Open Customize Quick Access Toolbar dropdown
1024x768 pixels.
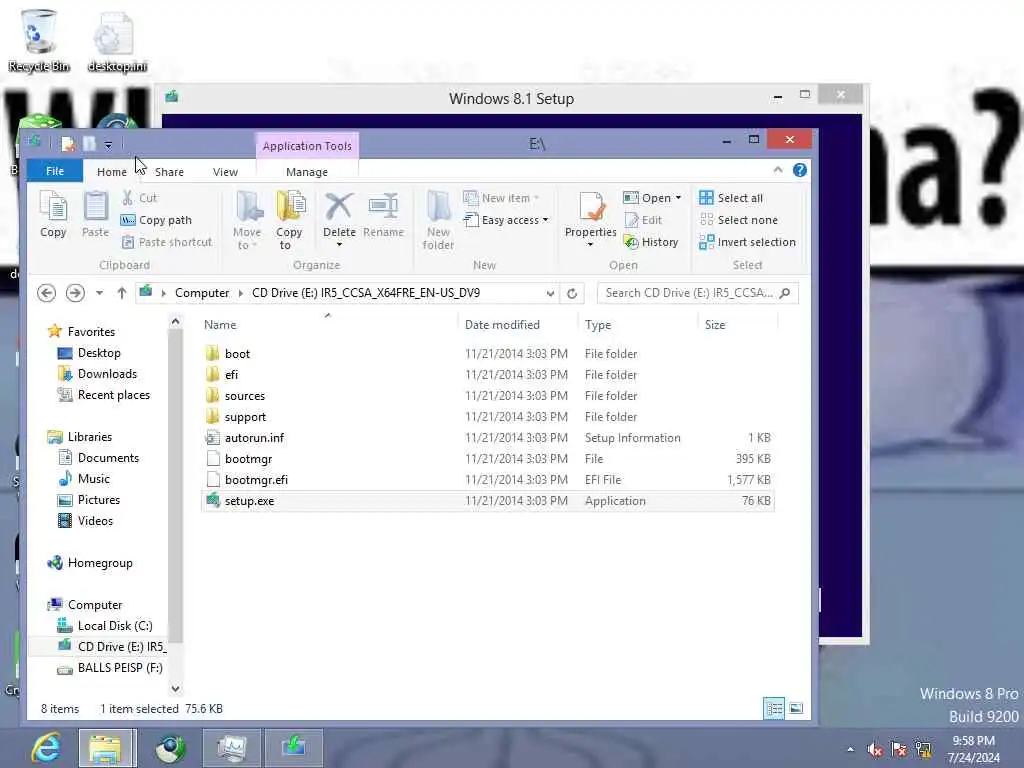click(x=108, y=144)
